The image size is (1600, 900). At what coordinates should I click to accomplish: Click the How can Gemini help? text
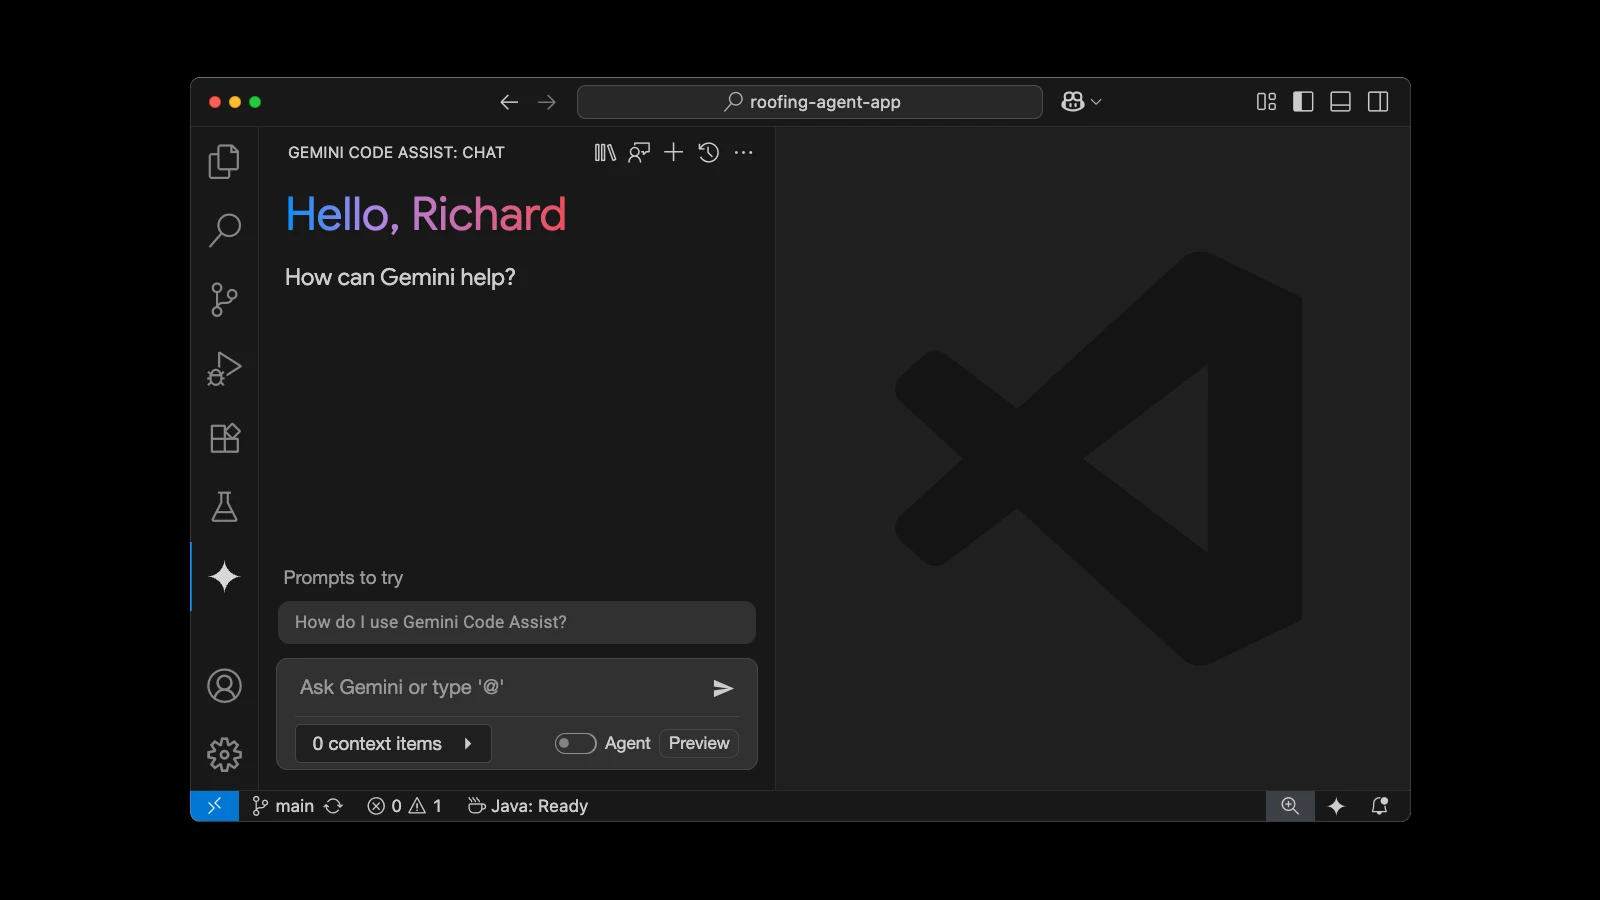[400, 277]
